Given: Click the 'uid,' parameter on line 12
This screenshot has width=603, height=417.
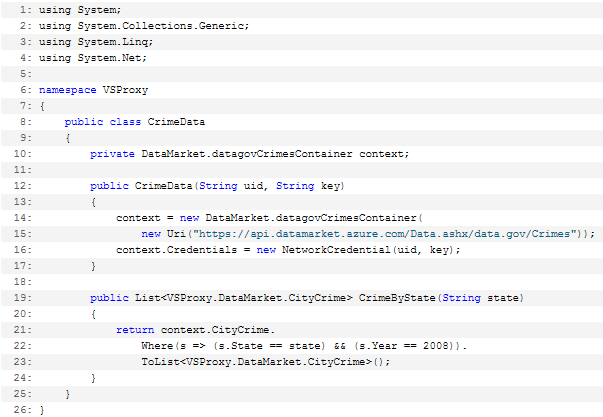Looking at the screenshot, I should (x=256, y=186).
